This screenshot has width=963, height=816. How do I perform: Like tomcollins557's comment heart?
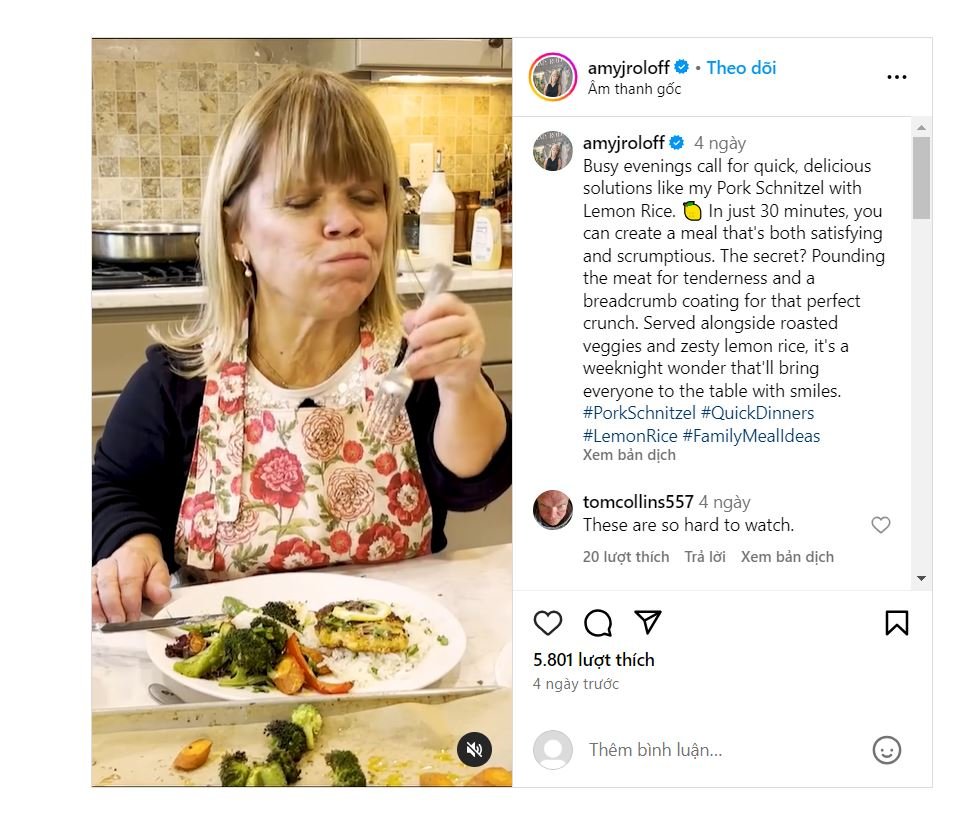[880, 525]
